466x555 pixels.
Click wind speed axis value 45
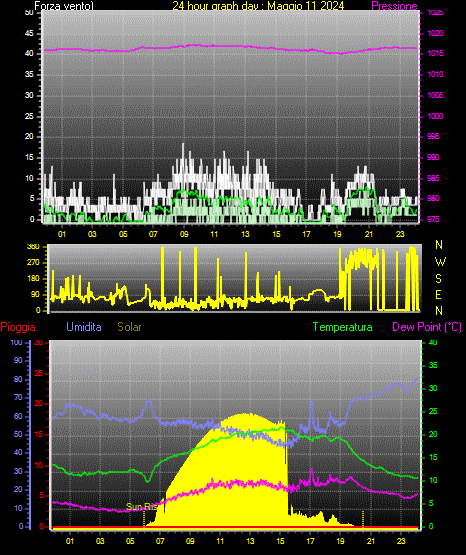[x=29, y=33]
